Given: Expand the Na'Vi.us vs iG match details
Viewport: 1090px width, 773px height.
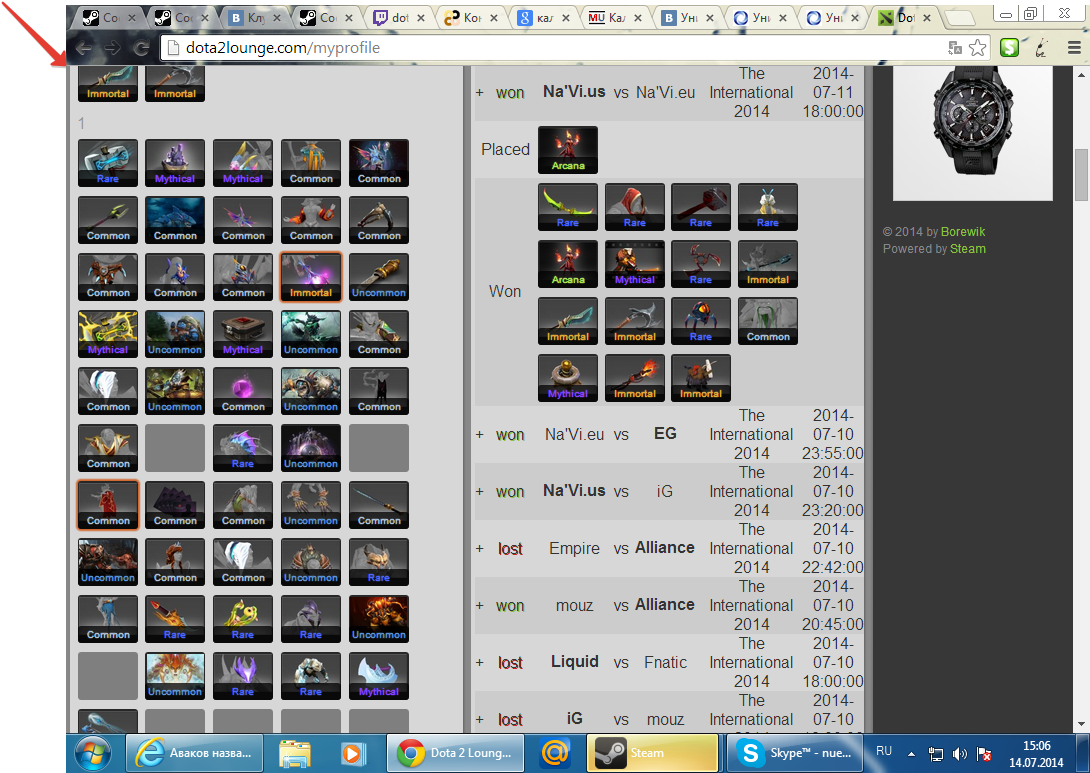Looking at the screenshot, I should (480, 491).
